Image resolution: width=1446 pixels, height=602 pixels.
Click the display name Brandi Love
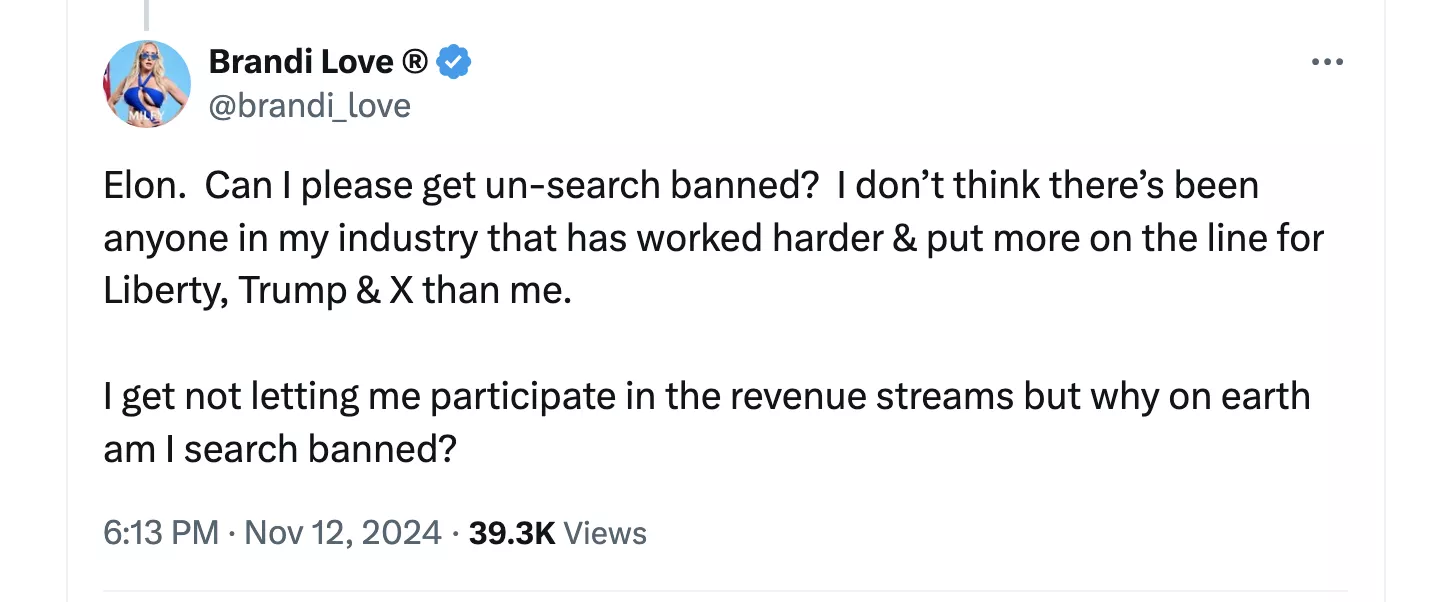click(300, 62)
